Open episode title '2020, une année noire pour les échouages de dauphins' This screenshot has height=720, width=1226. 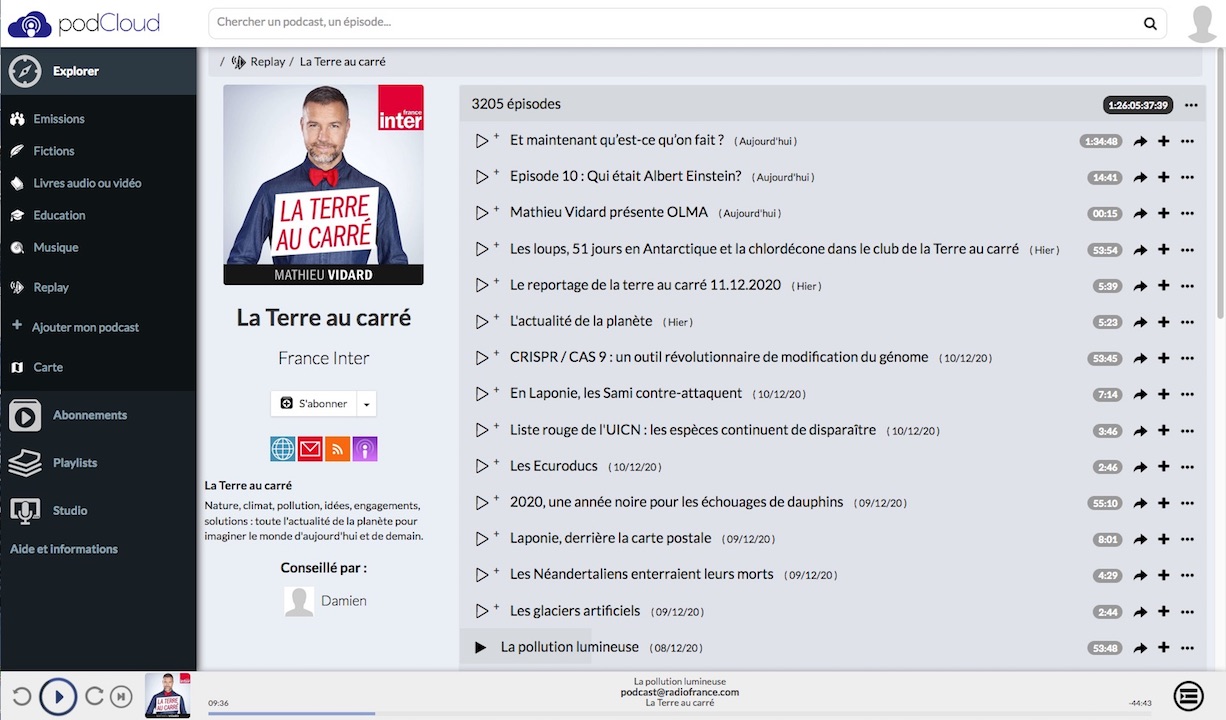[677, 502]
